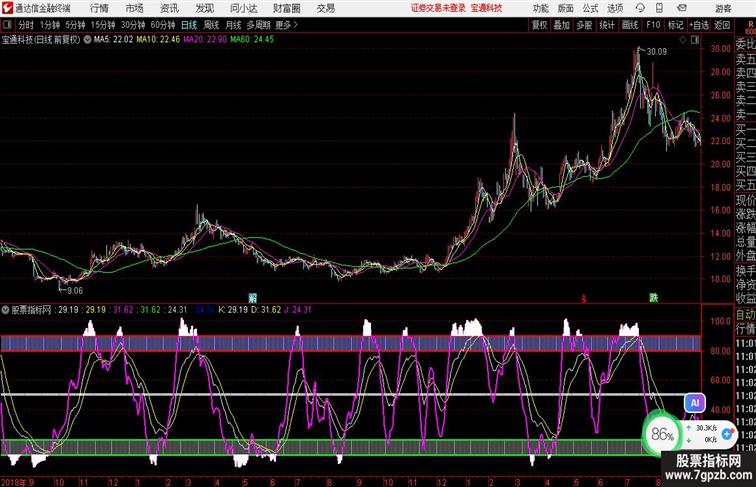Screen dimensions: 756x487
Task: Open the 行情 menu
Action: coord(99,8)
